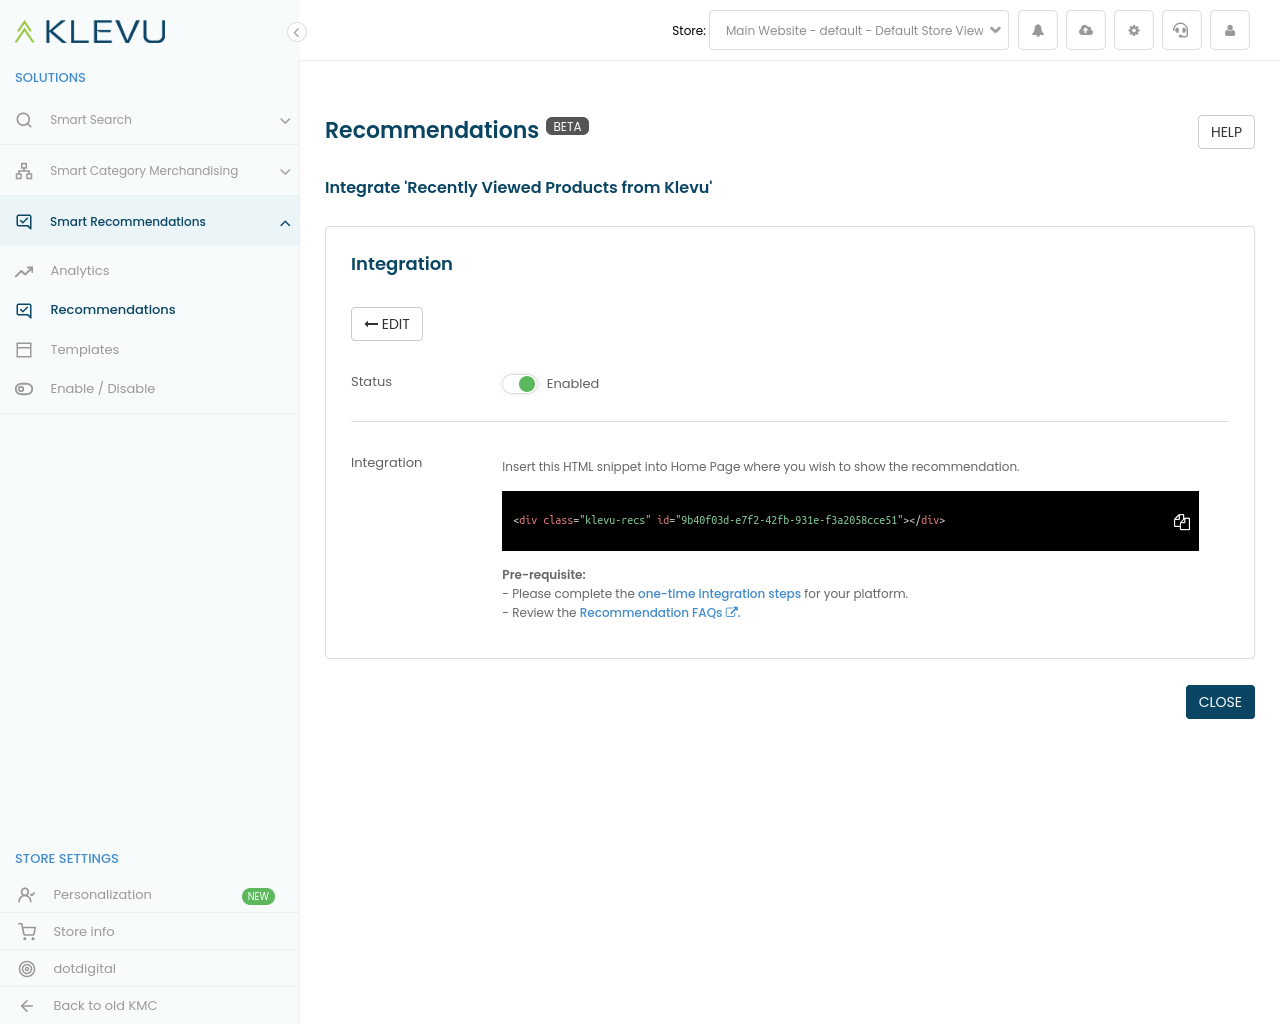Expand Smart Category Merchandising section

click(x=149, y=171)
